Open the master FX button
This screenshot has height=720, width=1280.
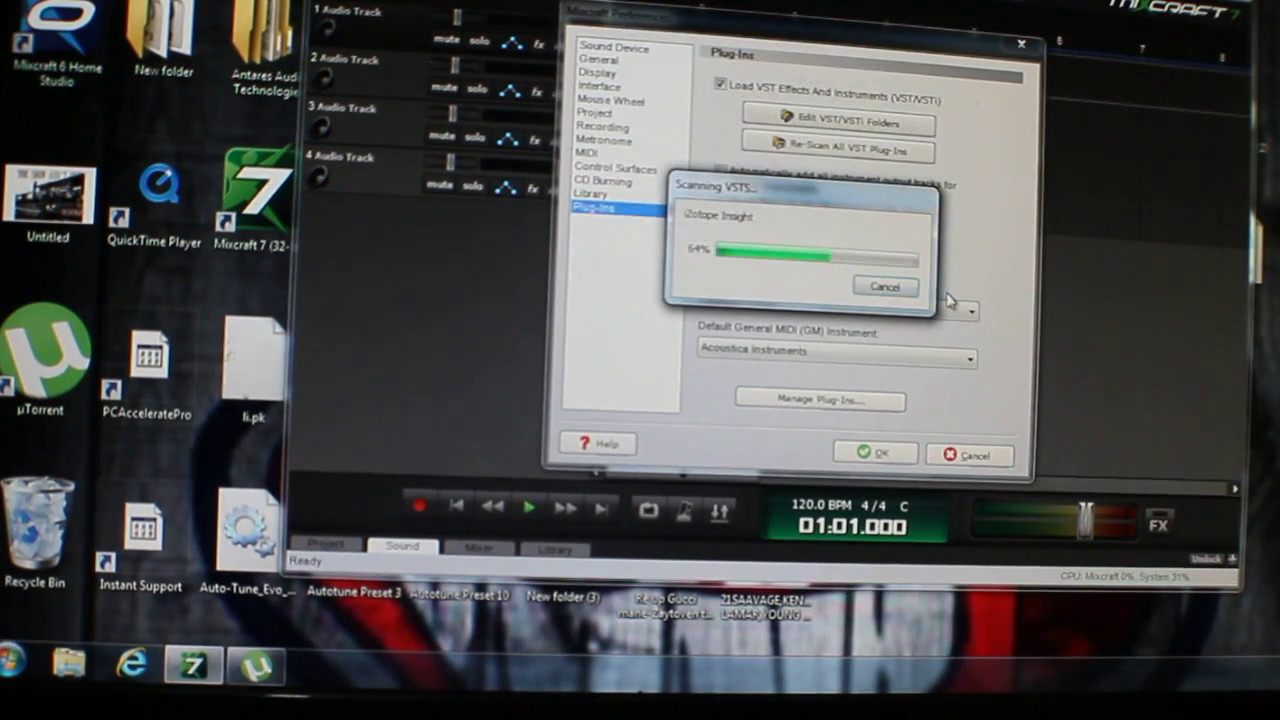(1158, 525)
